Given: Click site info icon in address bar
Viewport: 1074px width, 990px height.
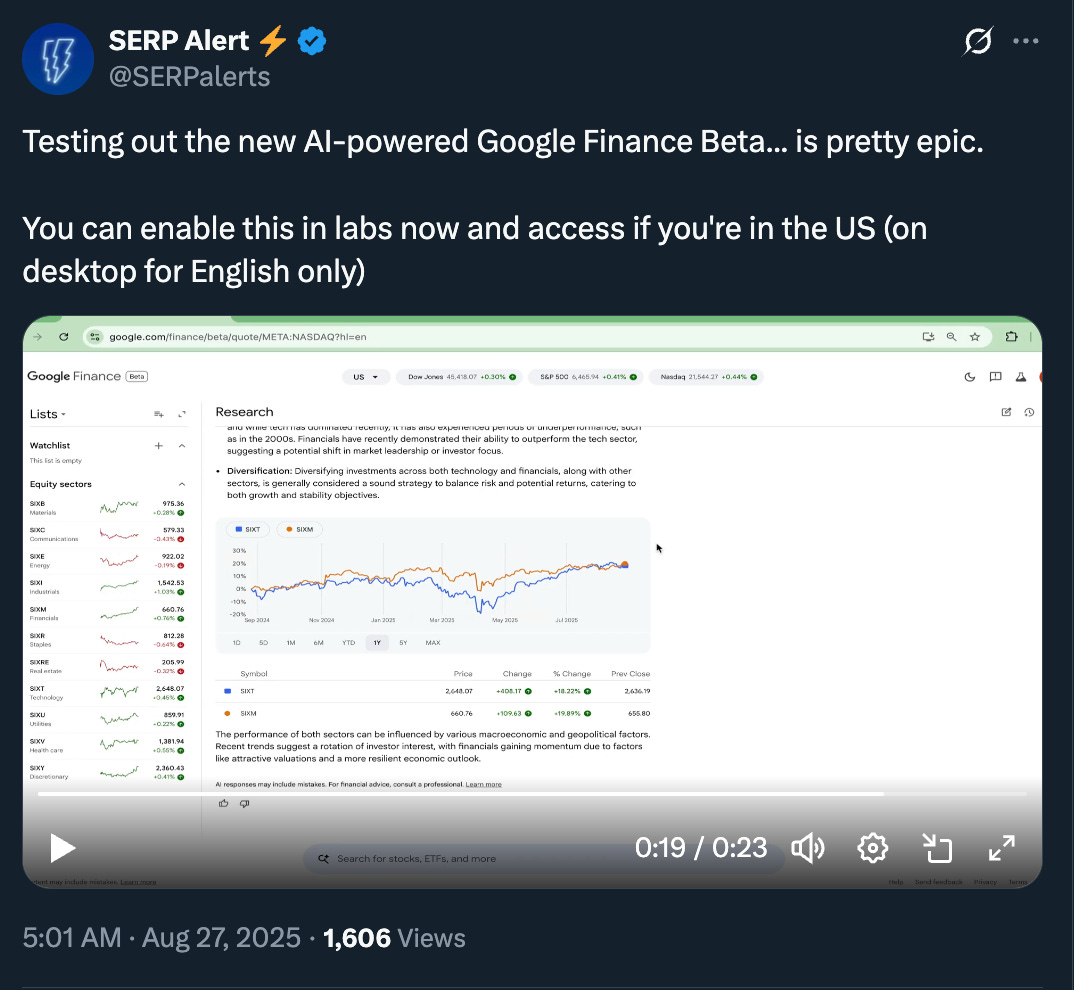Looking at the screenshot, I should click(x=95, y=336).
